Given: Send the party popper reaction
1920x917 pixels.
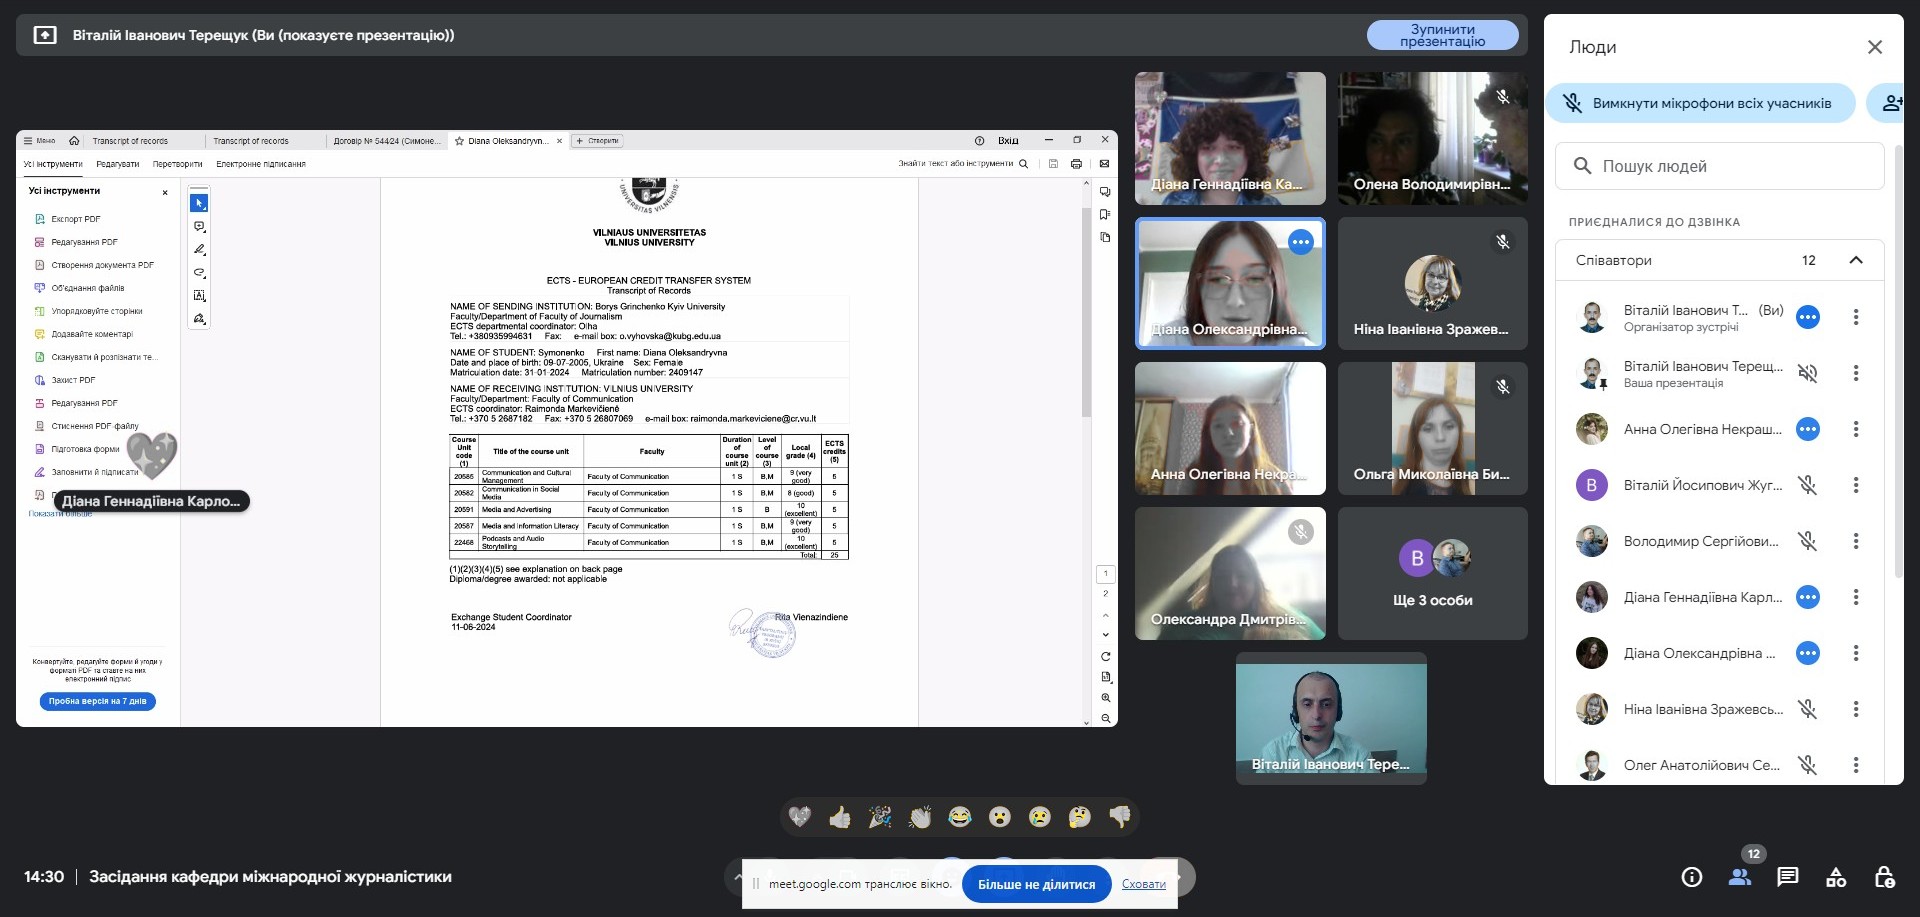Looking at the screenshot, I should click(x=880, y=818).
